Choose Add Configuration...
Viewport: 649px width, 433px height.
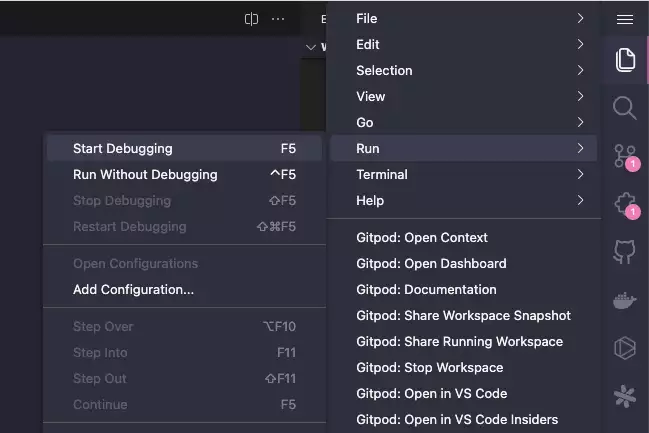tap(184, 289)
